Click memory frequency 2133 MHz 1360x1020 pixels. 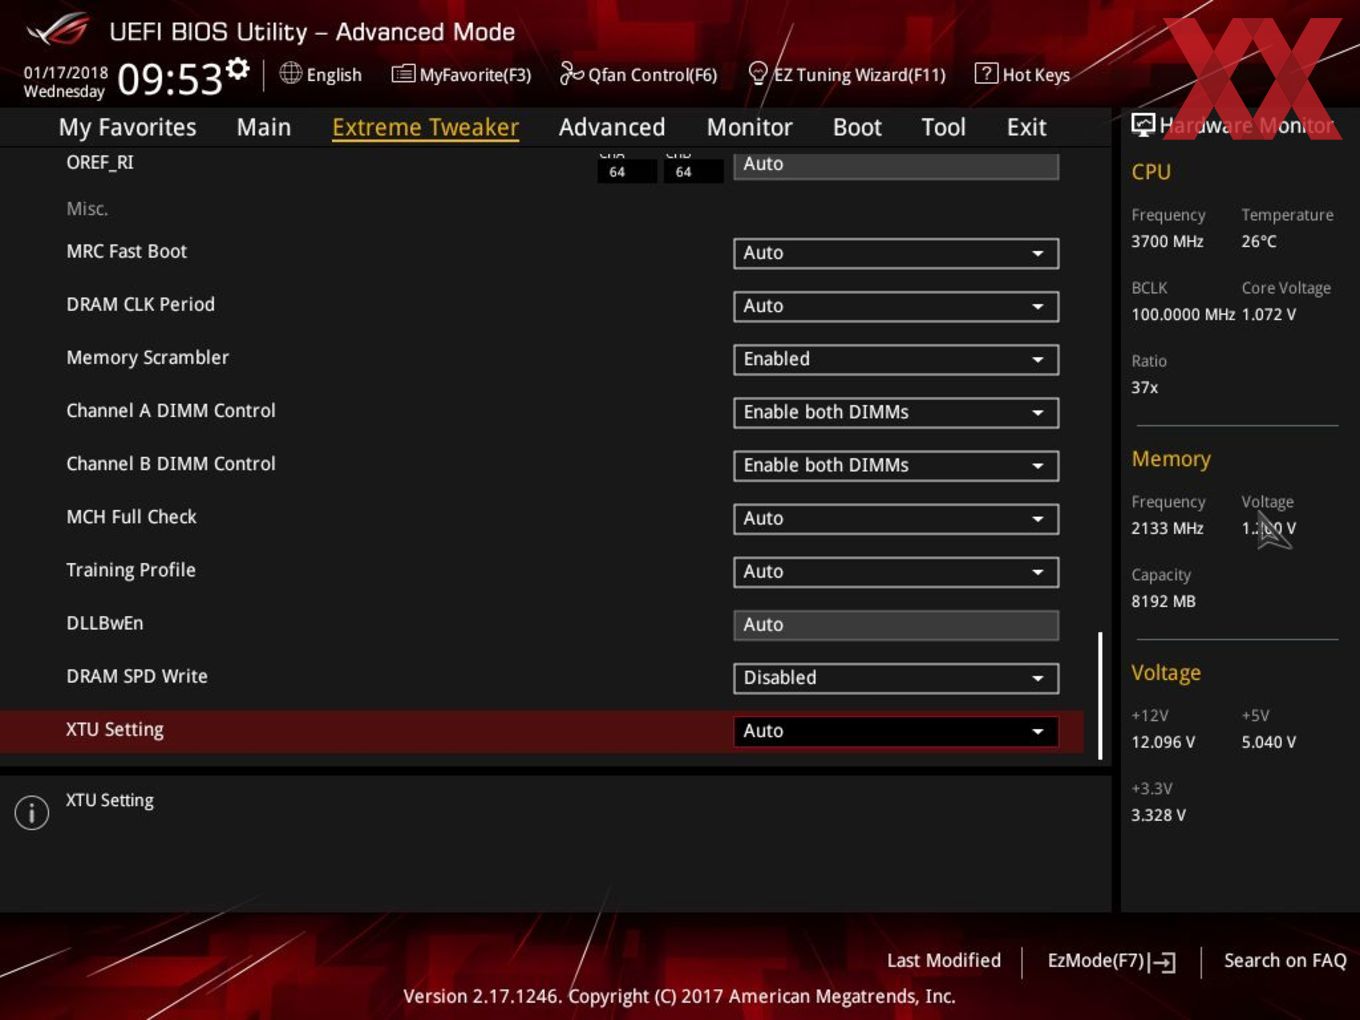[1167, 528]
